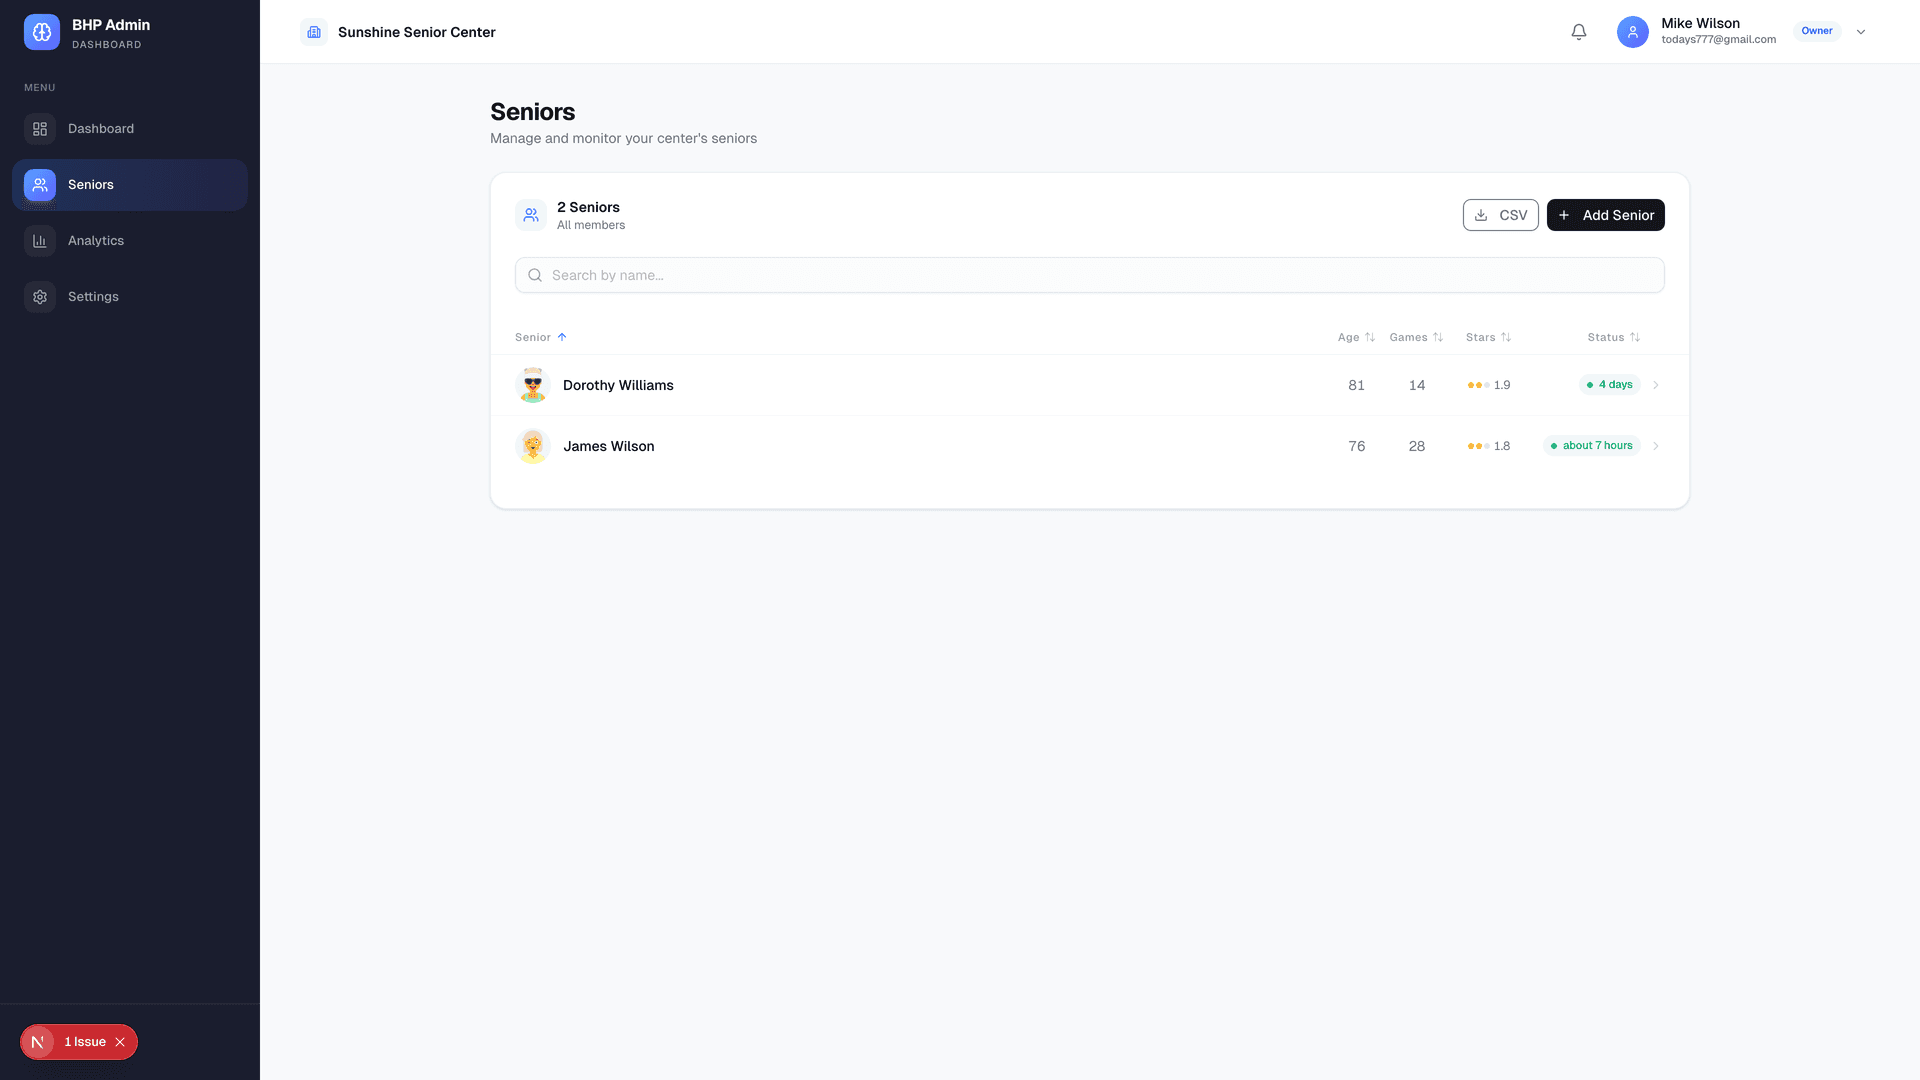This screenshot has height=1080, width=1920.
Task: Select Settings from the sidebar menu
Action: tap(92, 296)
